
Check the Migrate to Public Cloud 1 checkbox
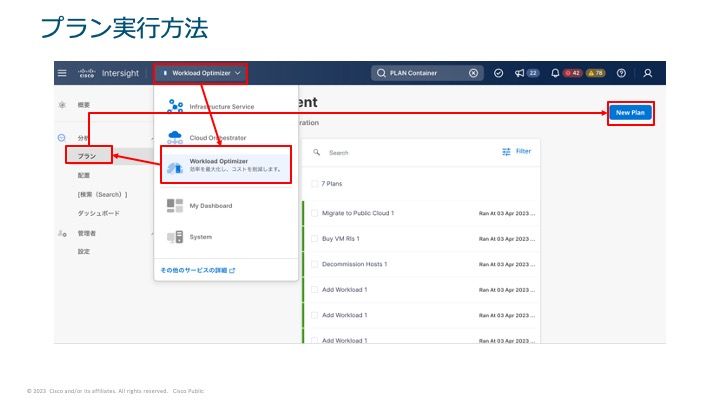[315, 213]
